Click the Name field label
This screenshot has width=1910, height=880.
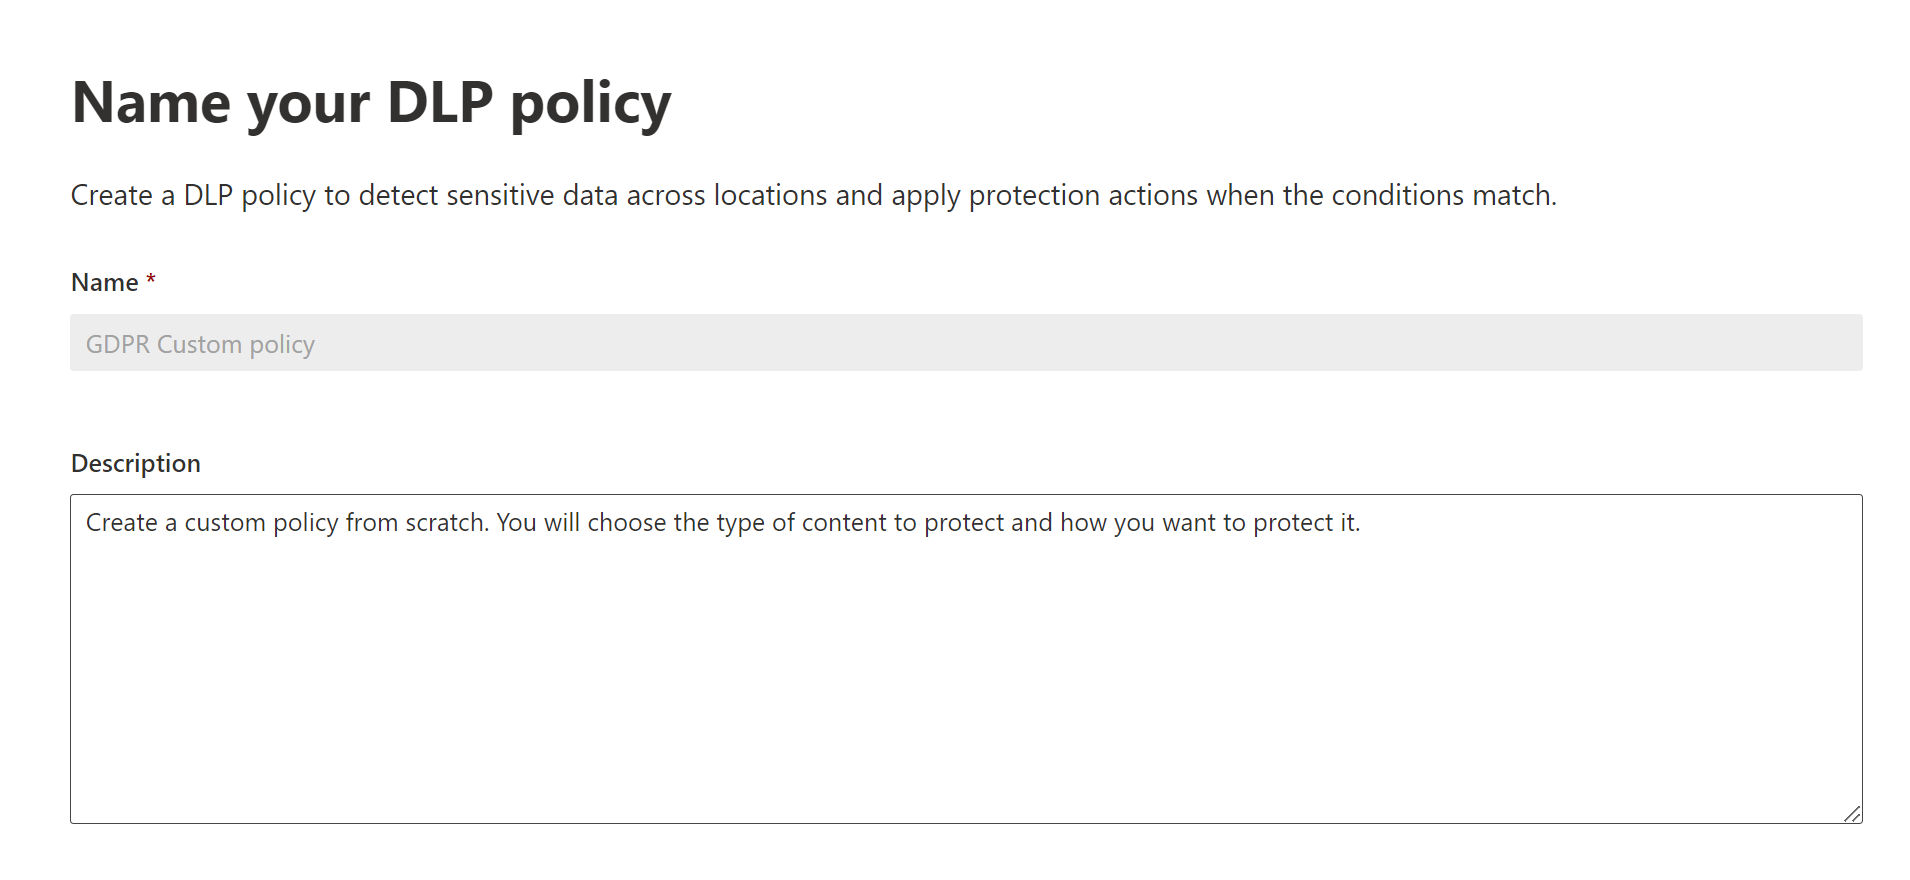click(x=104, y=283)
